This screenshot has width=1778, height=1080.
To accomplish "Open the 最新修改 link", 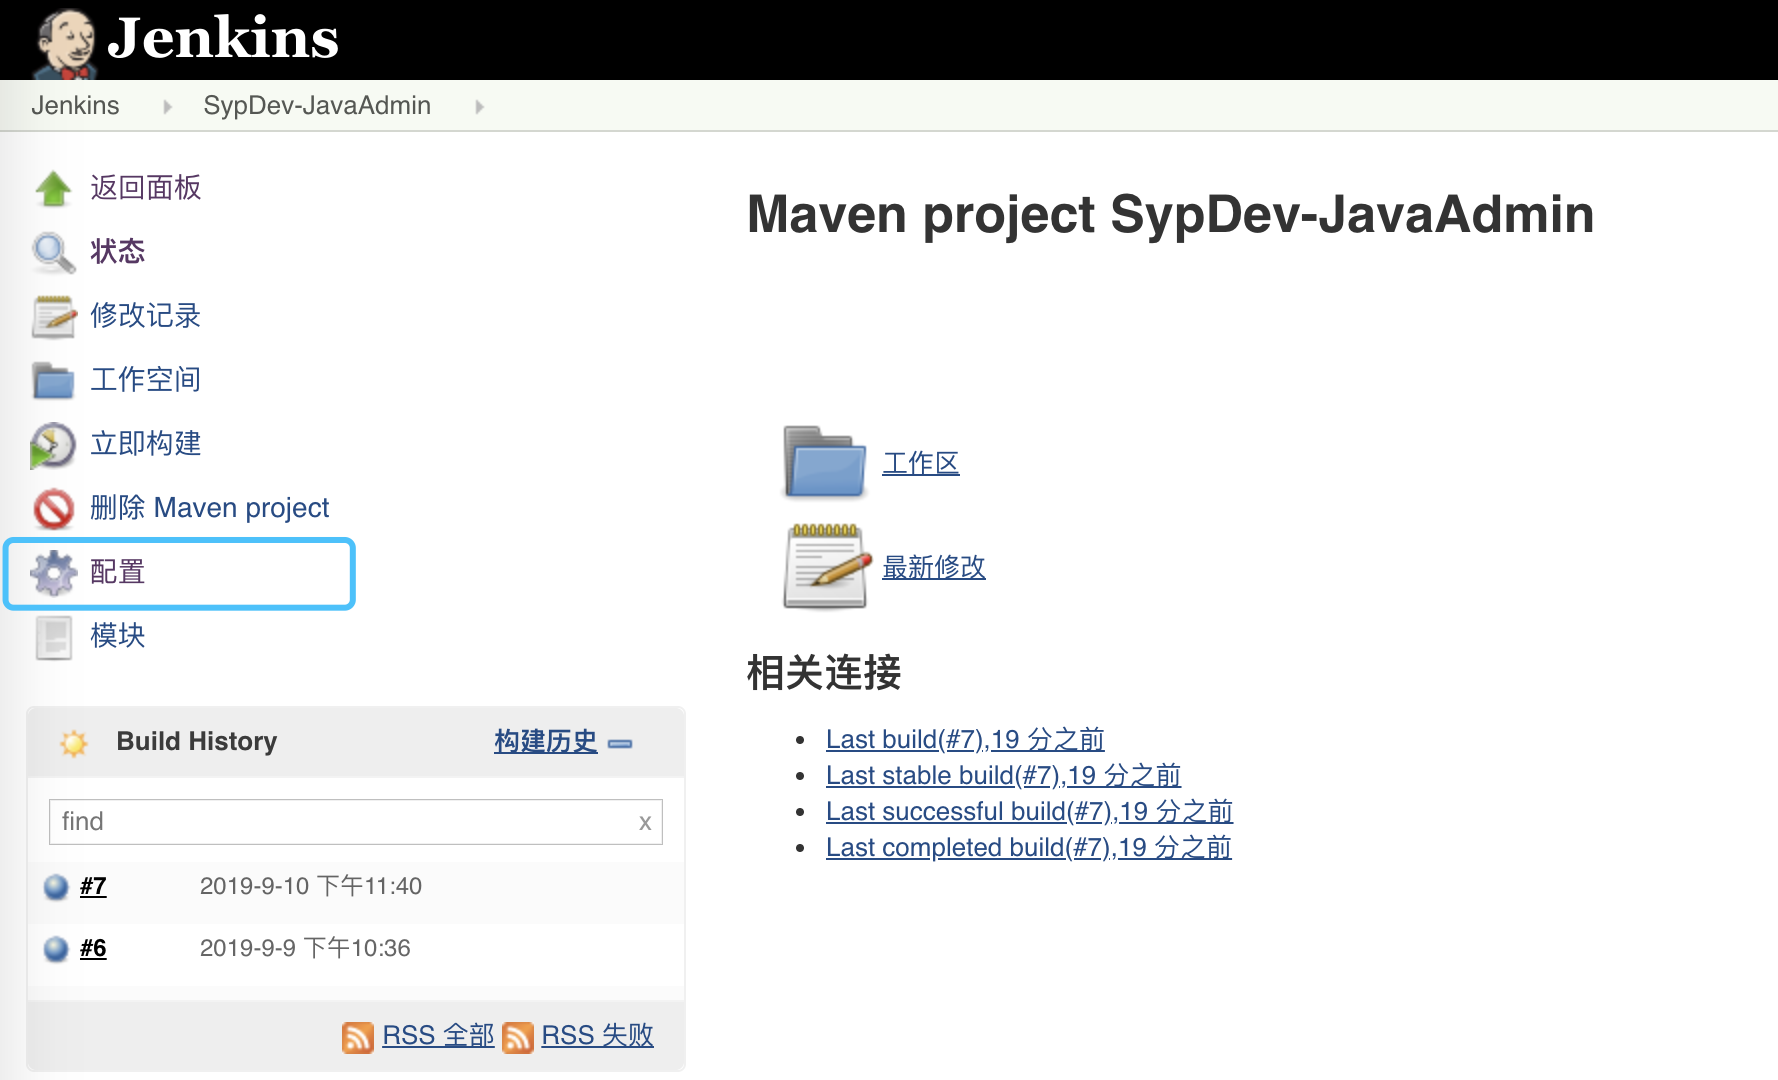I will 934,567.
